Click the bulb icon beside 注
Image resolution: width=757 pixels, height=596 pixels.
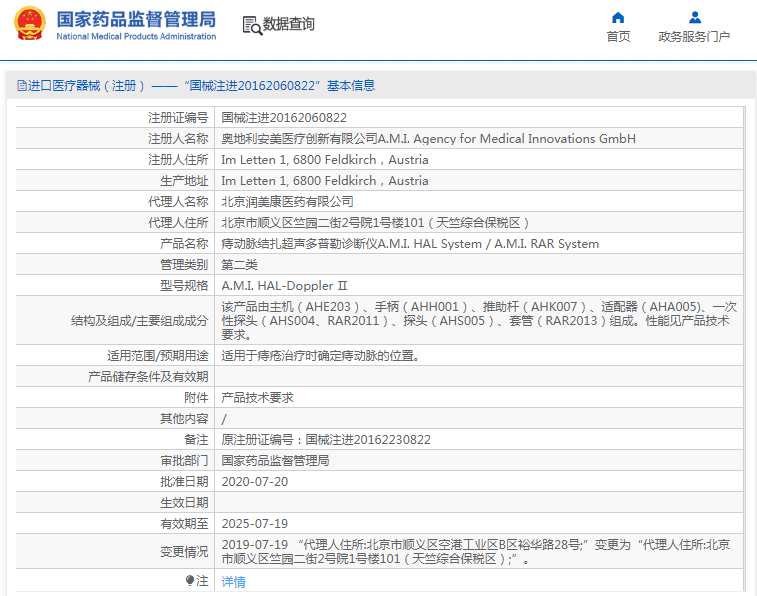(x=190, y=580)
